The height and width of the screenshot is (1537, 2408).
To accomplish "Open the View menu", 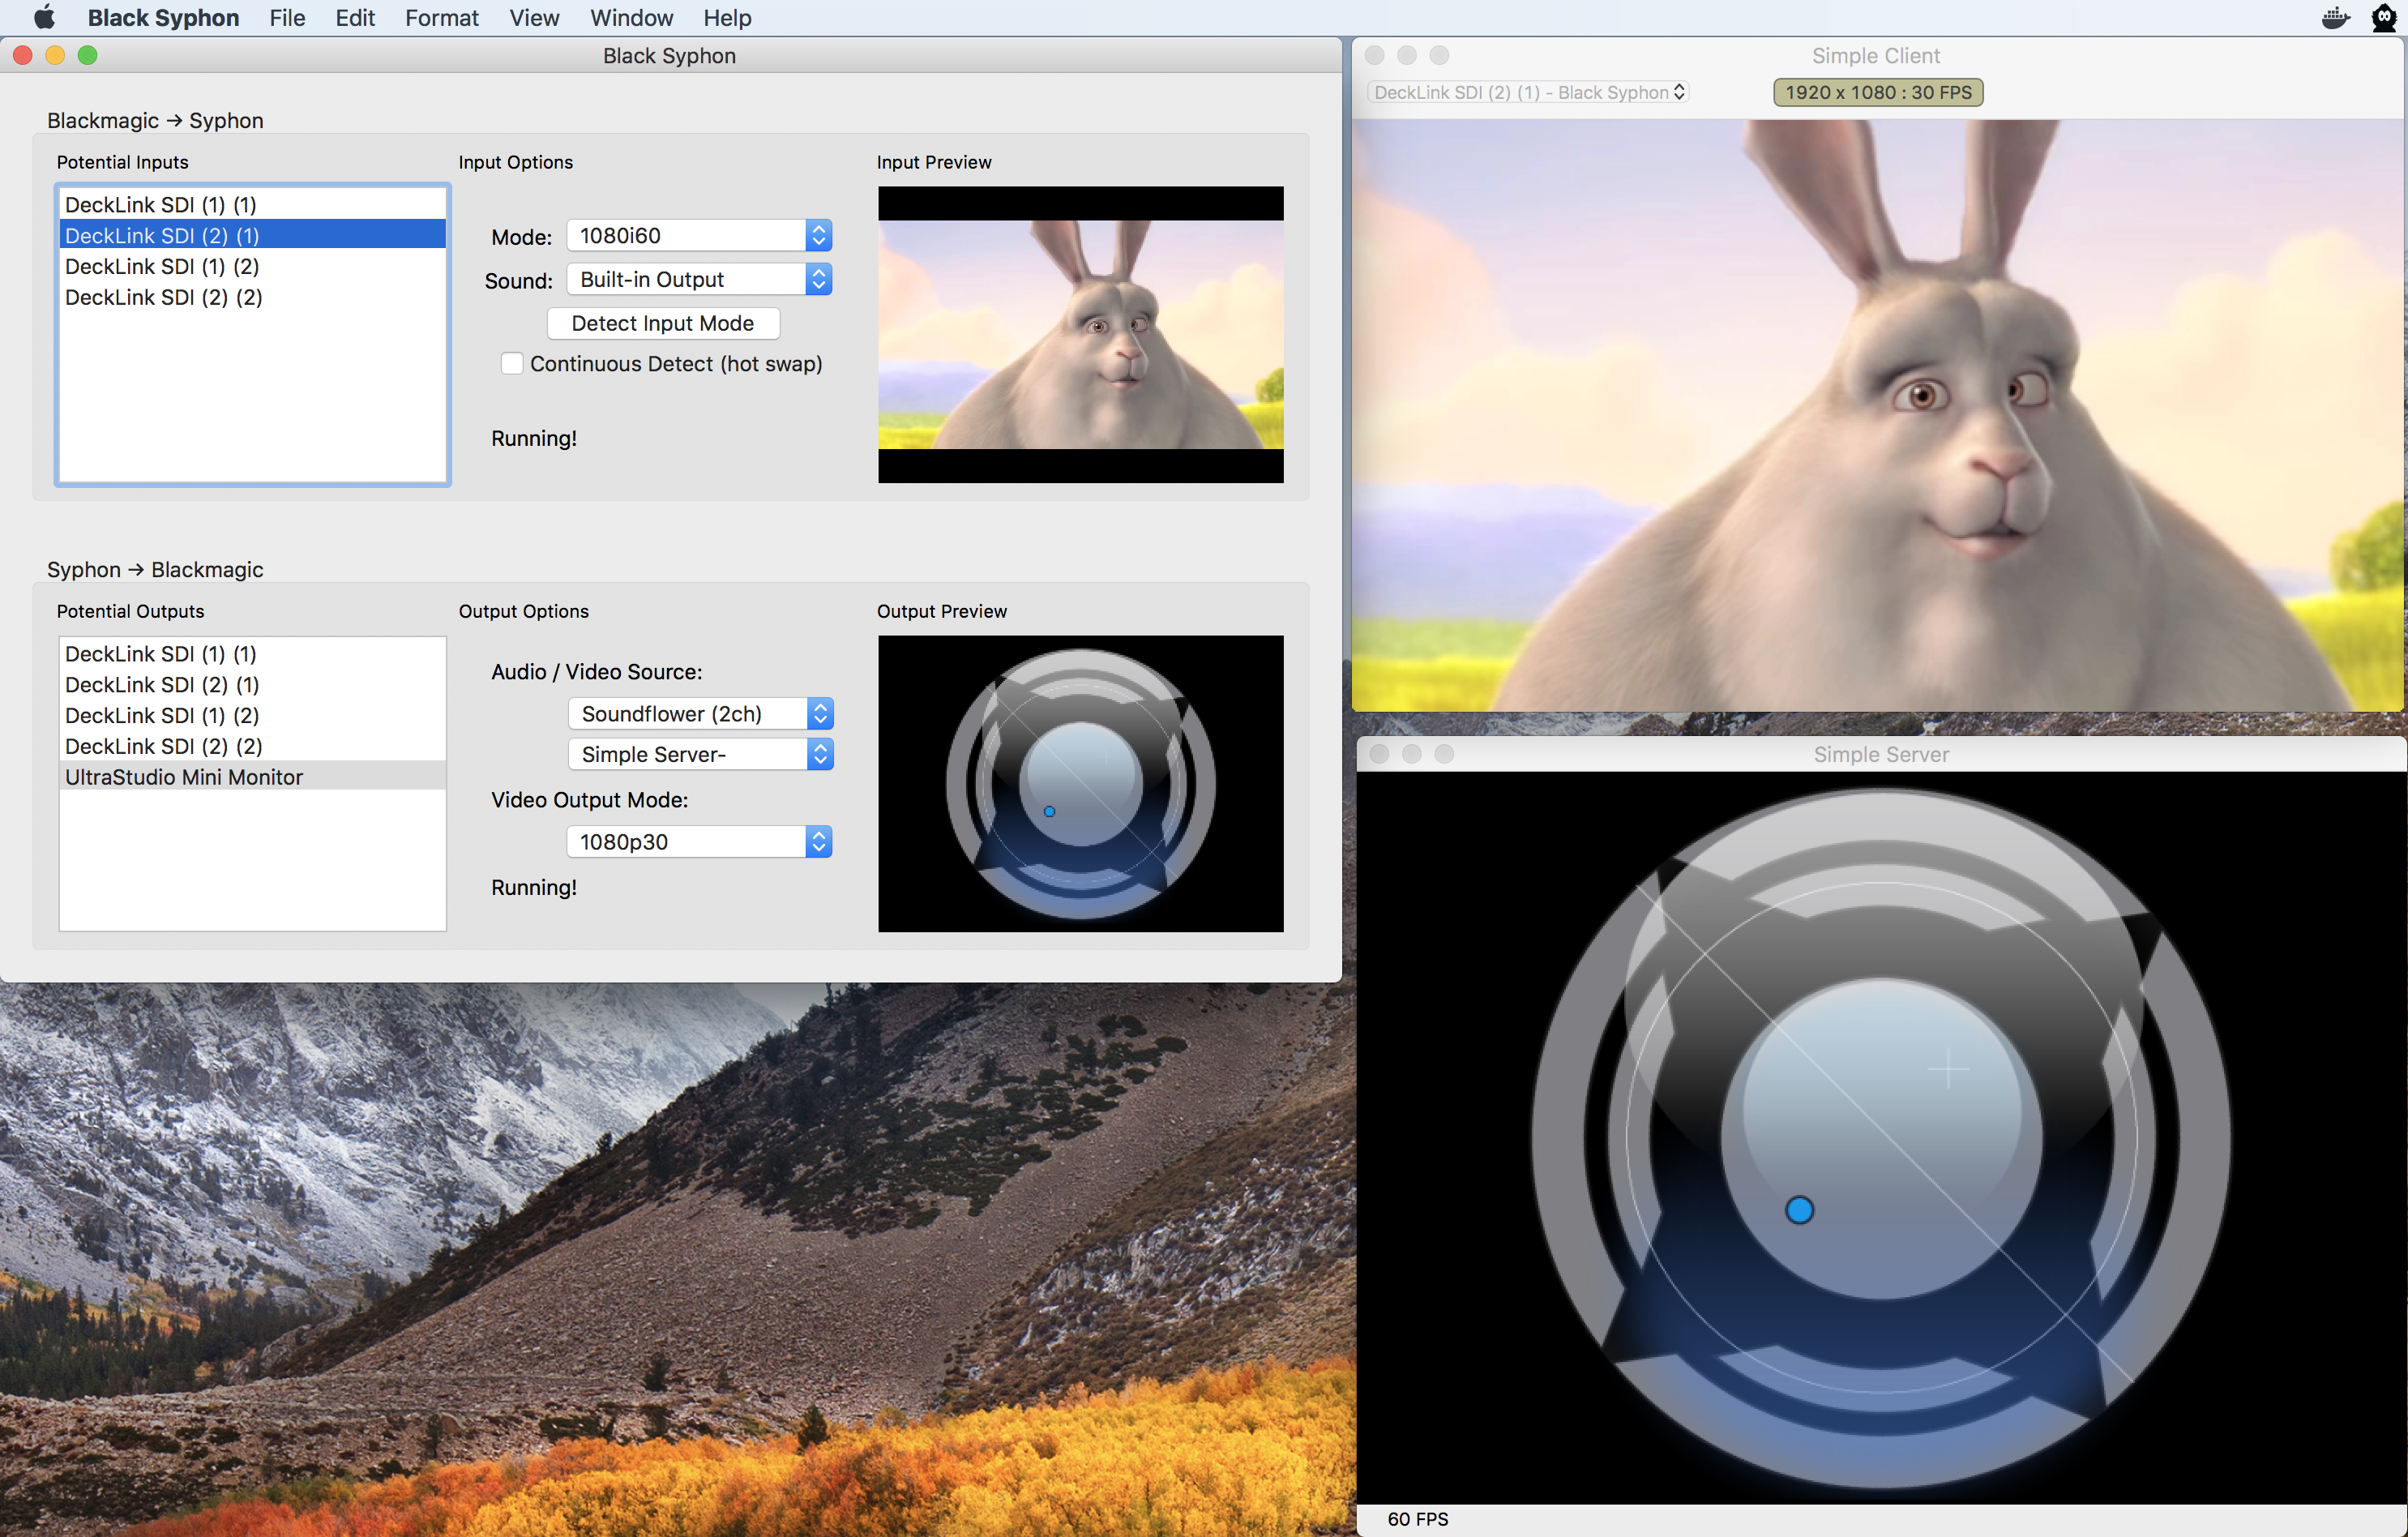I will click(x=534, y=18).
